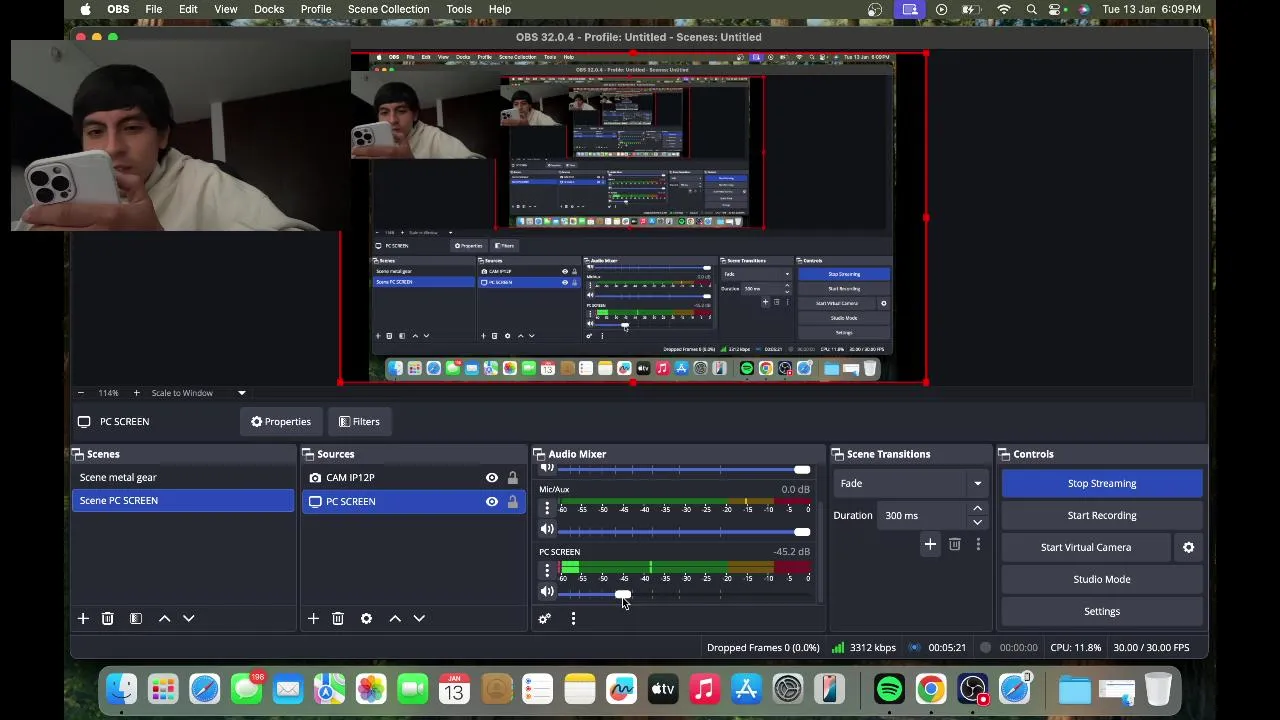Open Spotify from the dock
The image size is (1280, 720).
coord(889,689)
